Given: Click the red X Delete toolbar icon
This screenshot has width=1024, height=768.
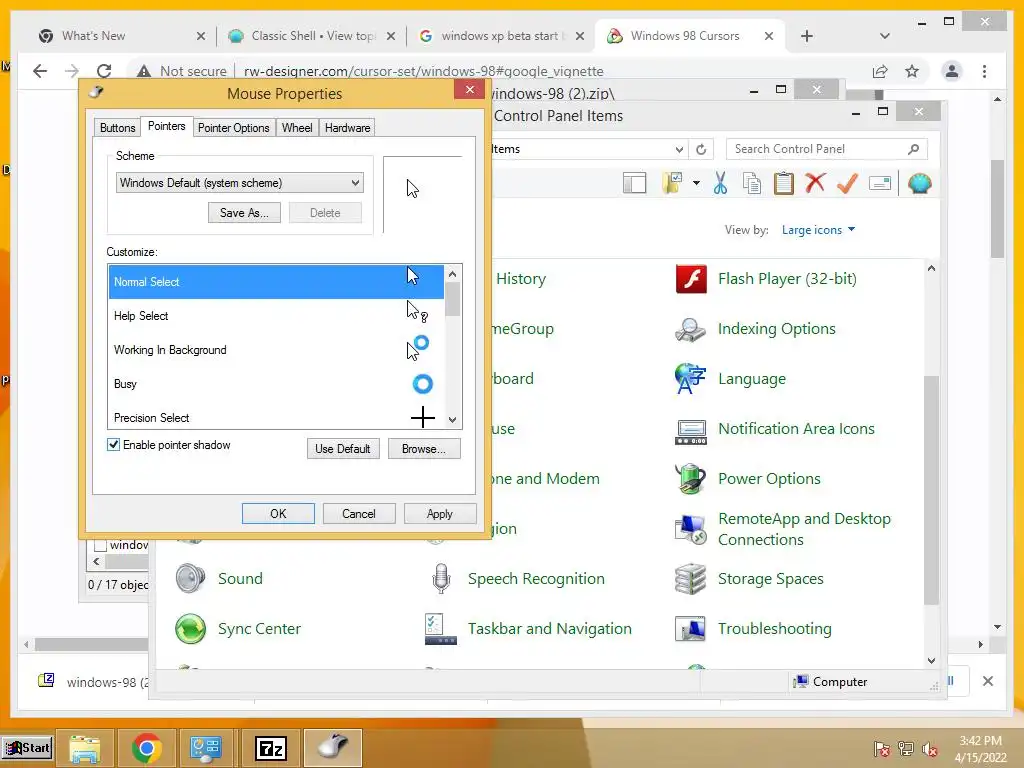Looking at the screenshot, I should click(815, 184).
